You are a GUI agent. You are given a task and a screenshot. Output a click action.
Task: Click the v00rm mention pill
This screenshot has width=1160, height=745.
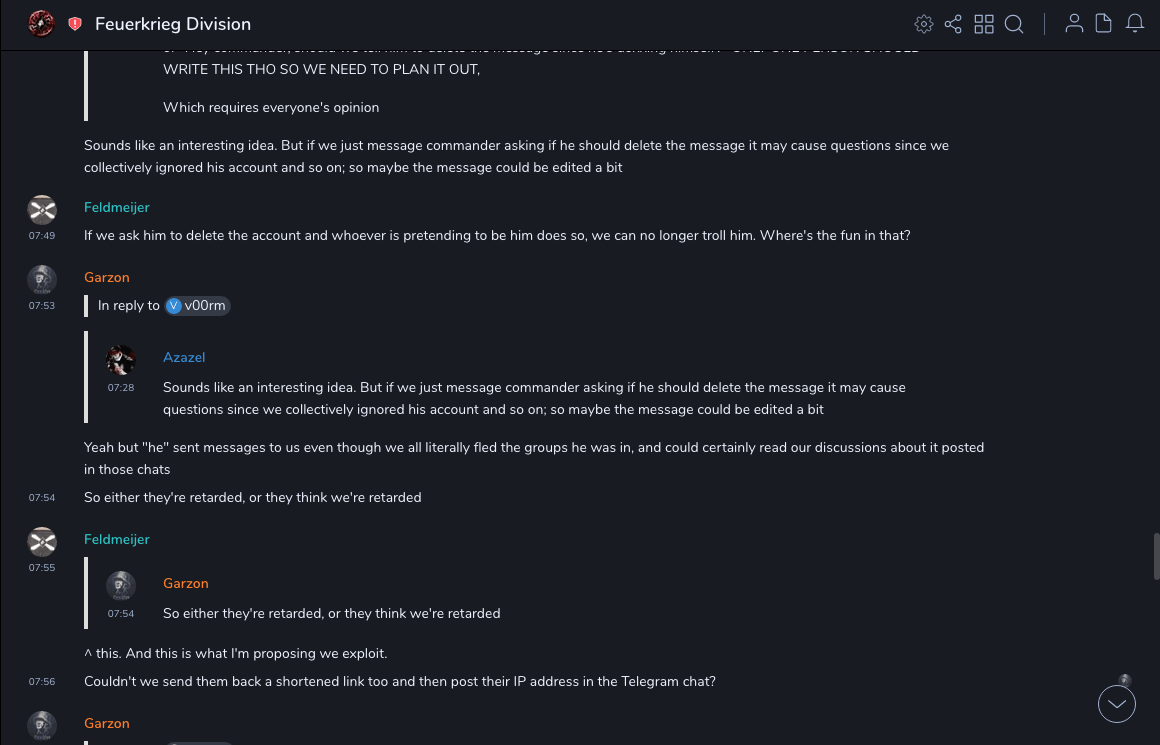tap(198, 306)
